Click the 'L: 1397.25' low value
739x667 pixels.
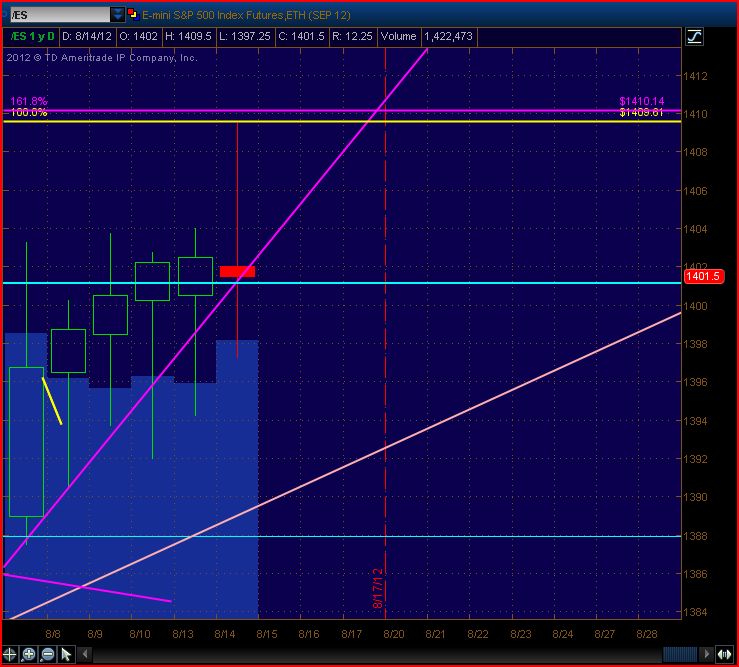point(245,36)
